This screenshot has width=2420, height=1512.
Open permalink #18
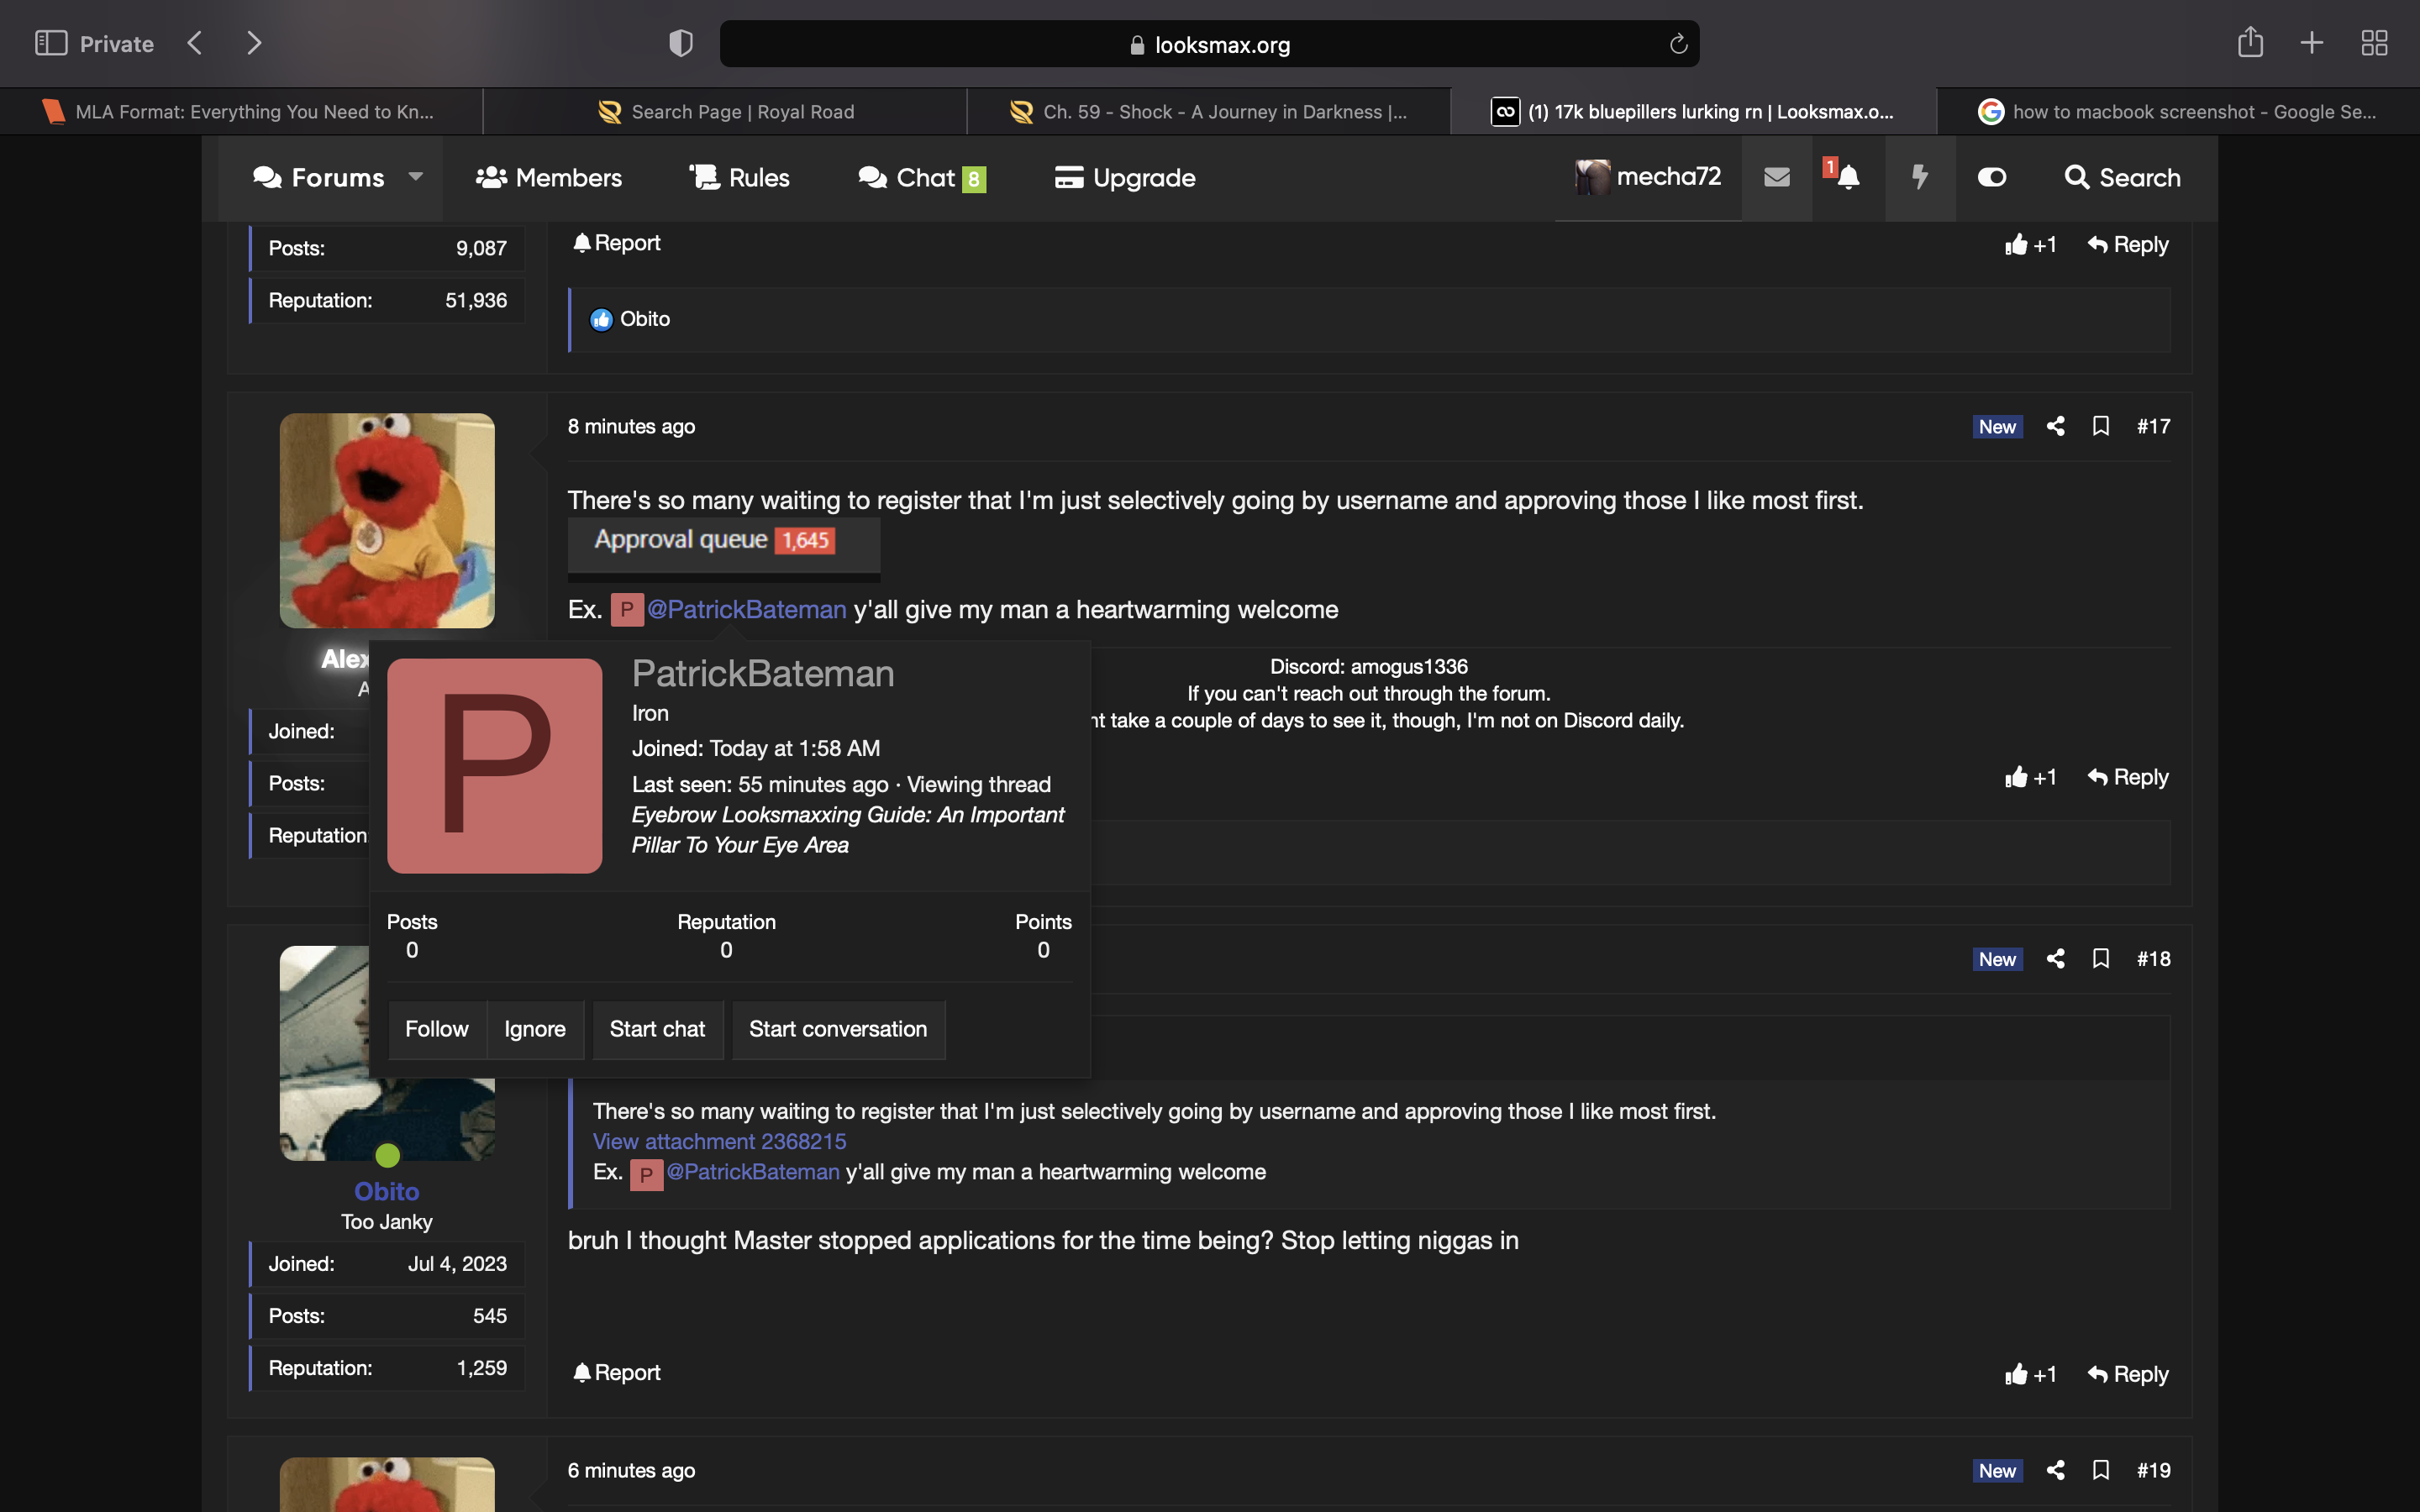pyautogui.click(x=2153, y=959)
